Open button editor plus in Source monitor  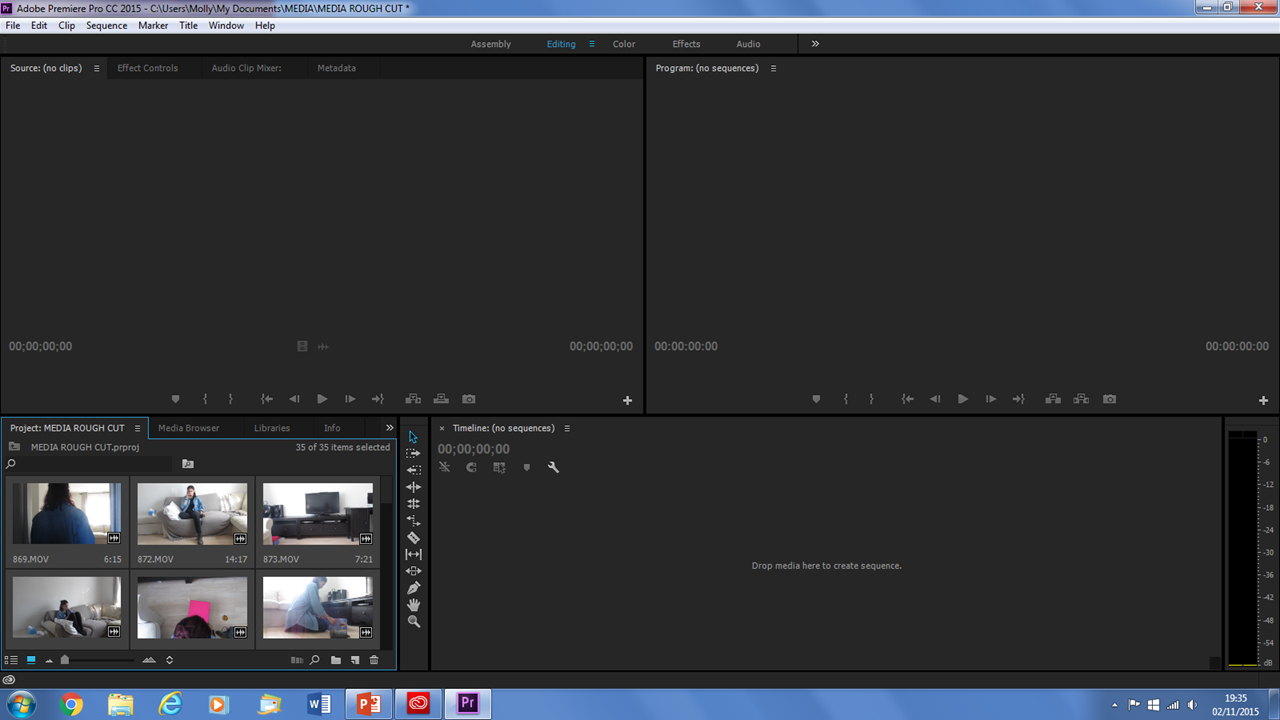click(x=627, y=400)
